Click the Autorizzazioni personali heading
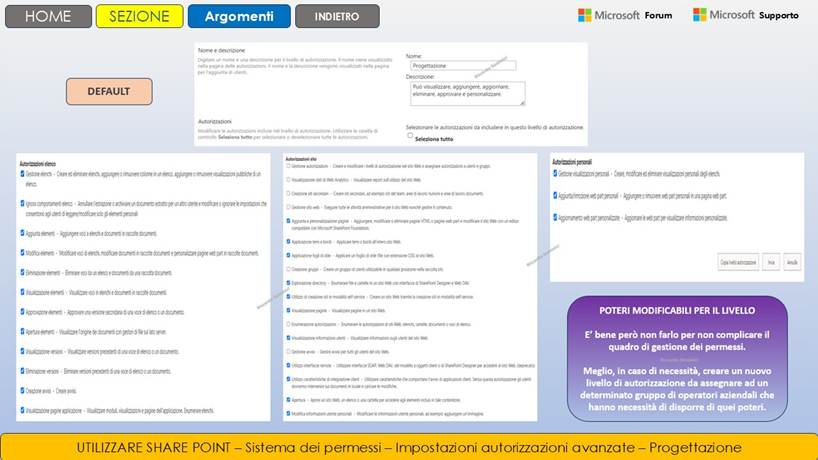The height and width of the screenshot is (460, 818). (x=572, y=162)
